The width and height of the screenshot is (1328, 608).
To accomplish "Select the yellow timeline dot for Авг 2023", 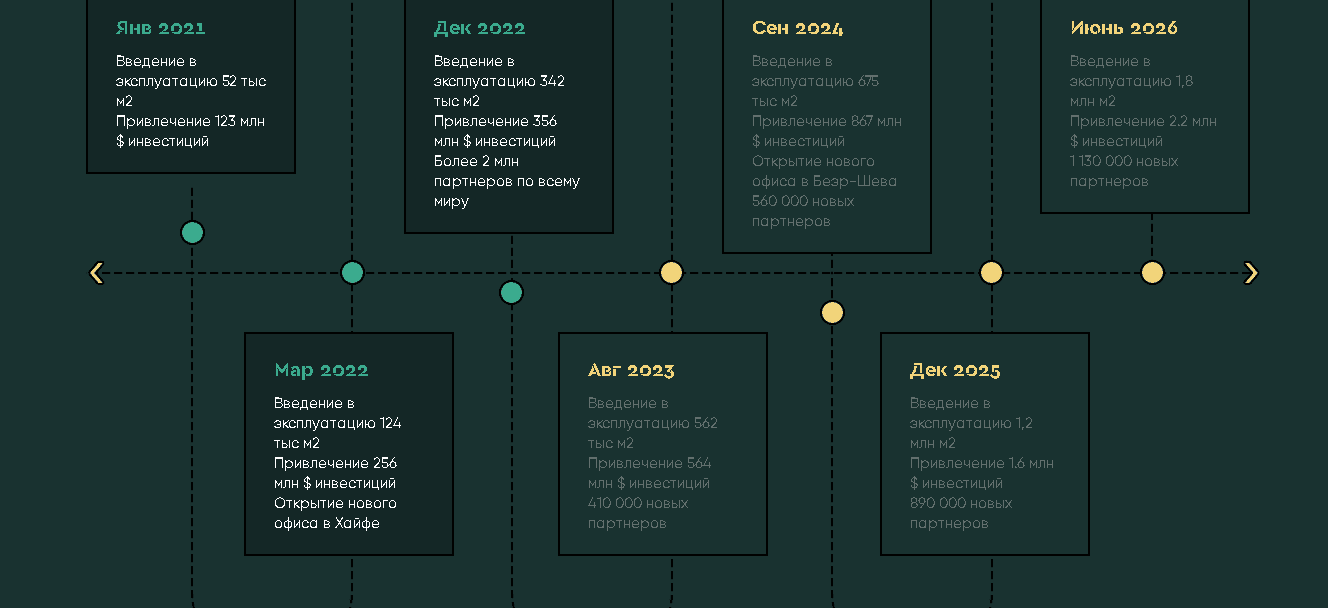I will (x=671, y=273).
